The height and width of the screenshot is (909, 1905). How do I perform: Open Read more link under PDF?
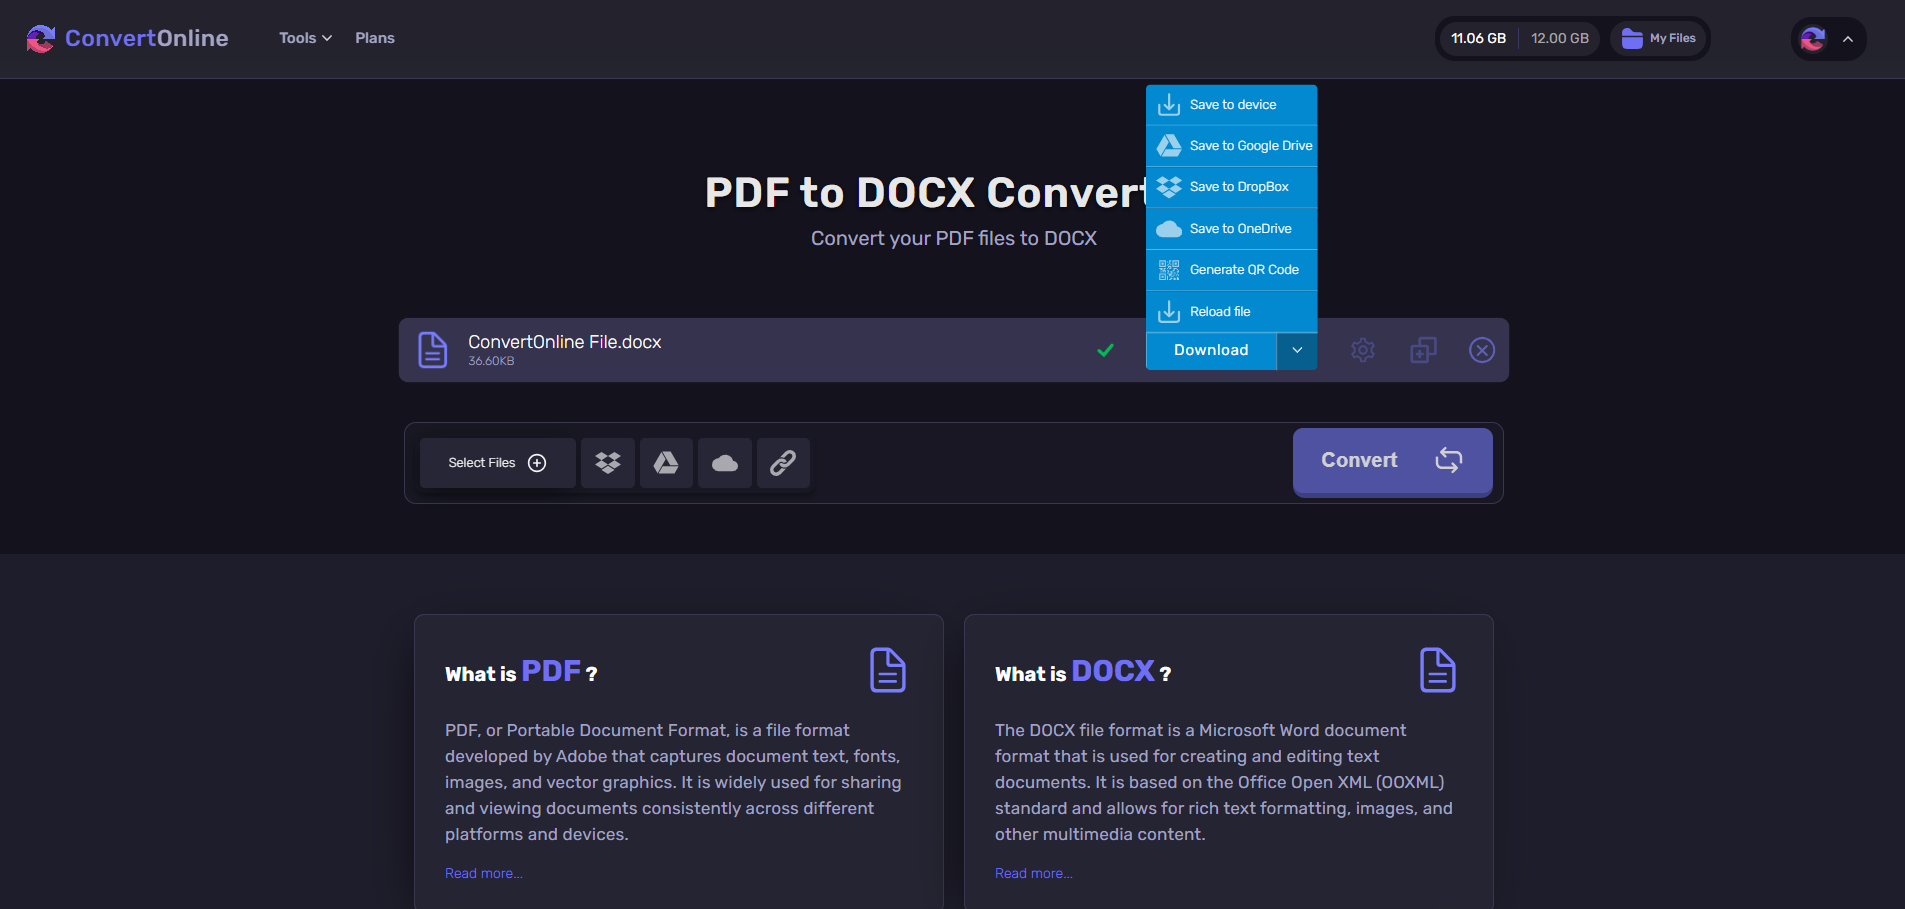tap(484, 873)
